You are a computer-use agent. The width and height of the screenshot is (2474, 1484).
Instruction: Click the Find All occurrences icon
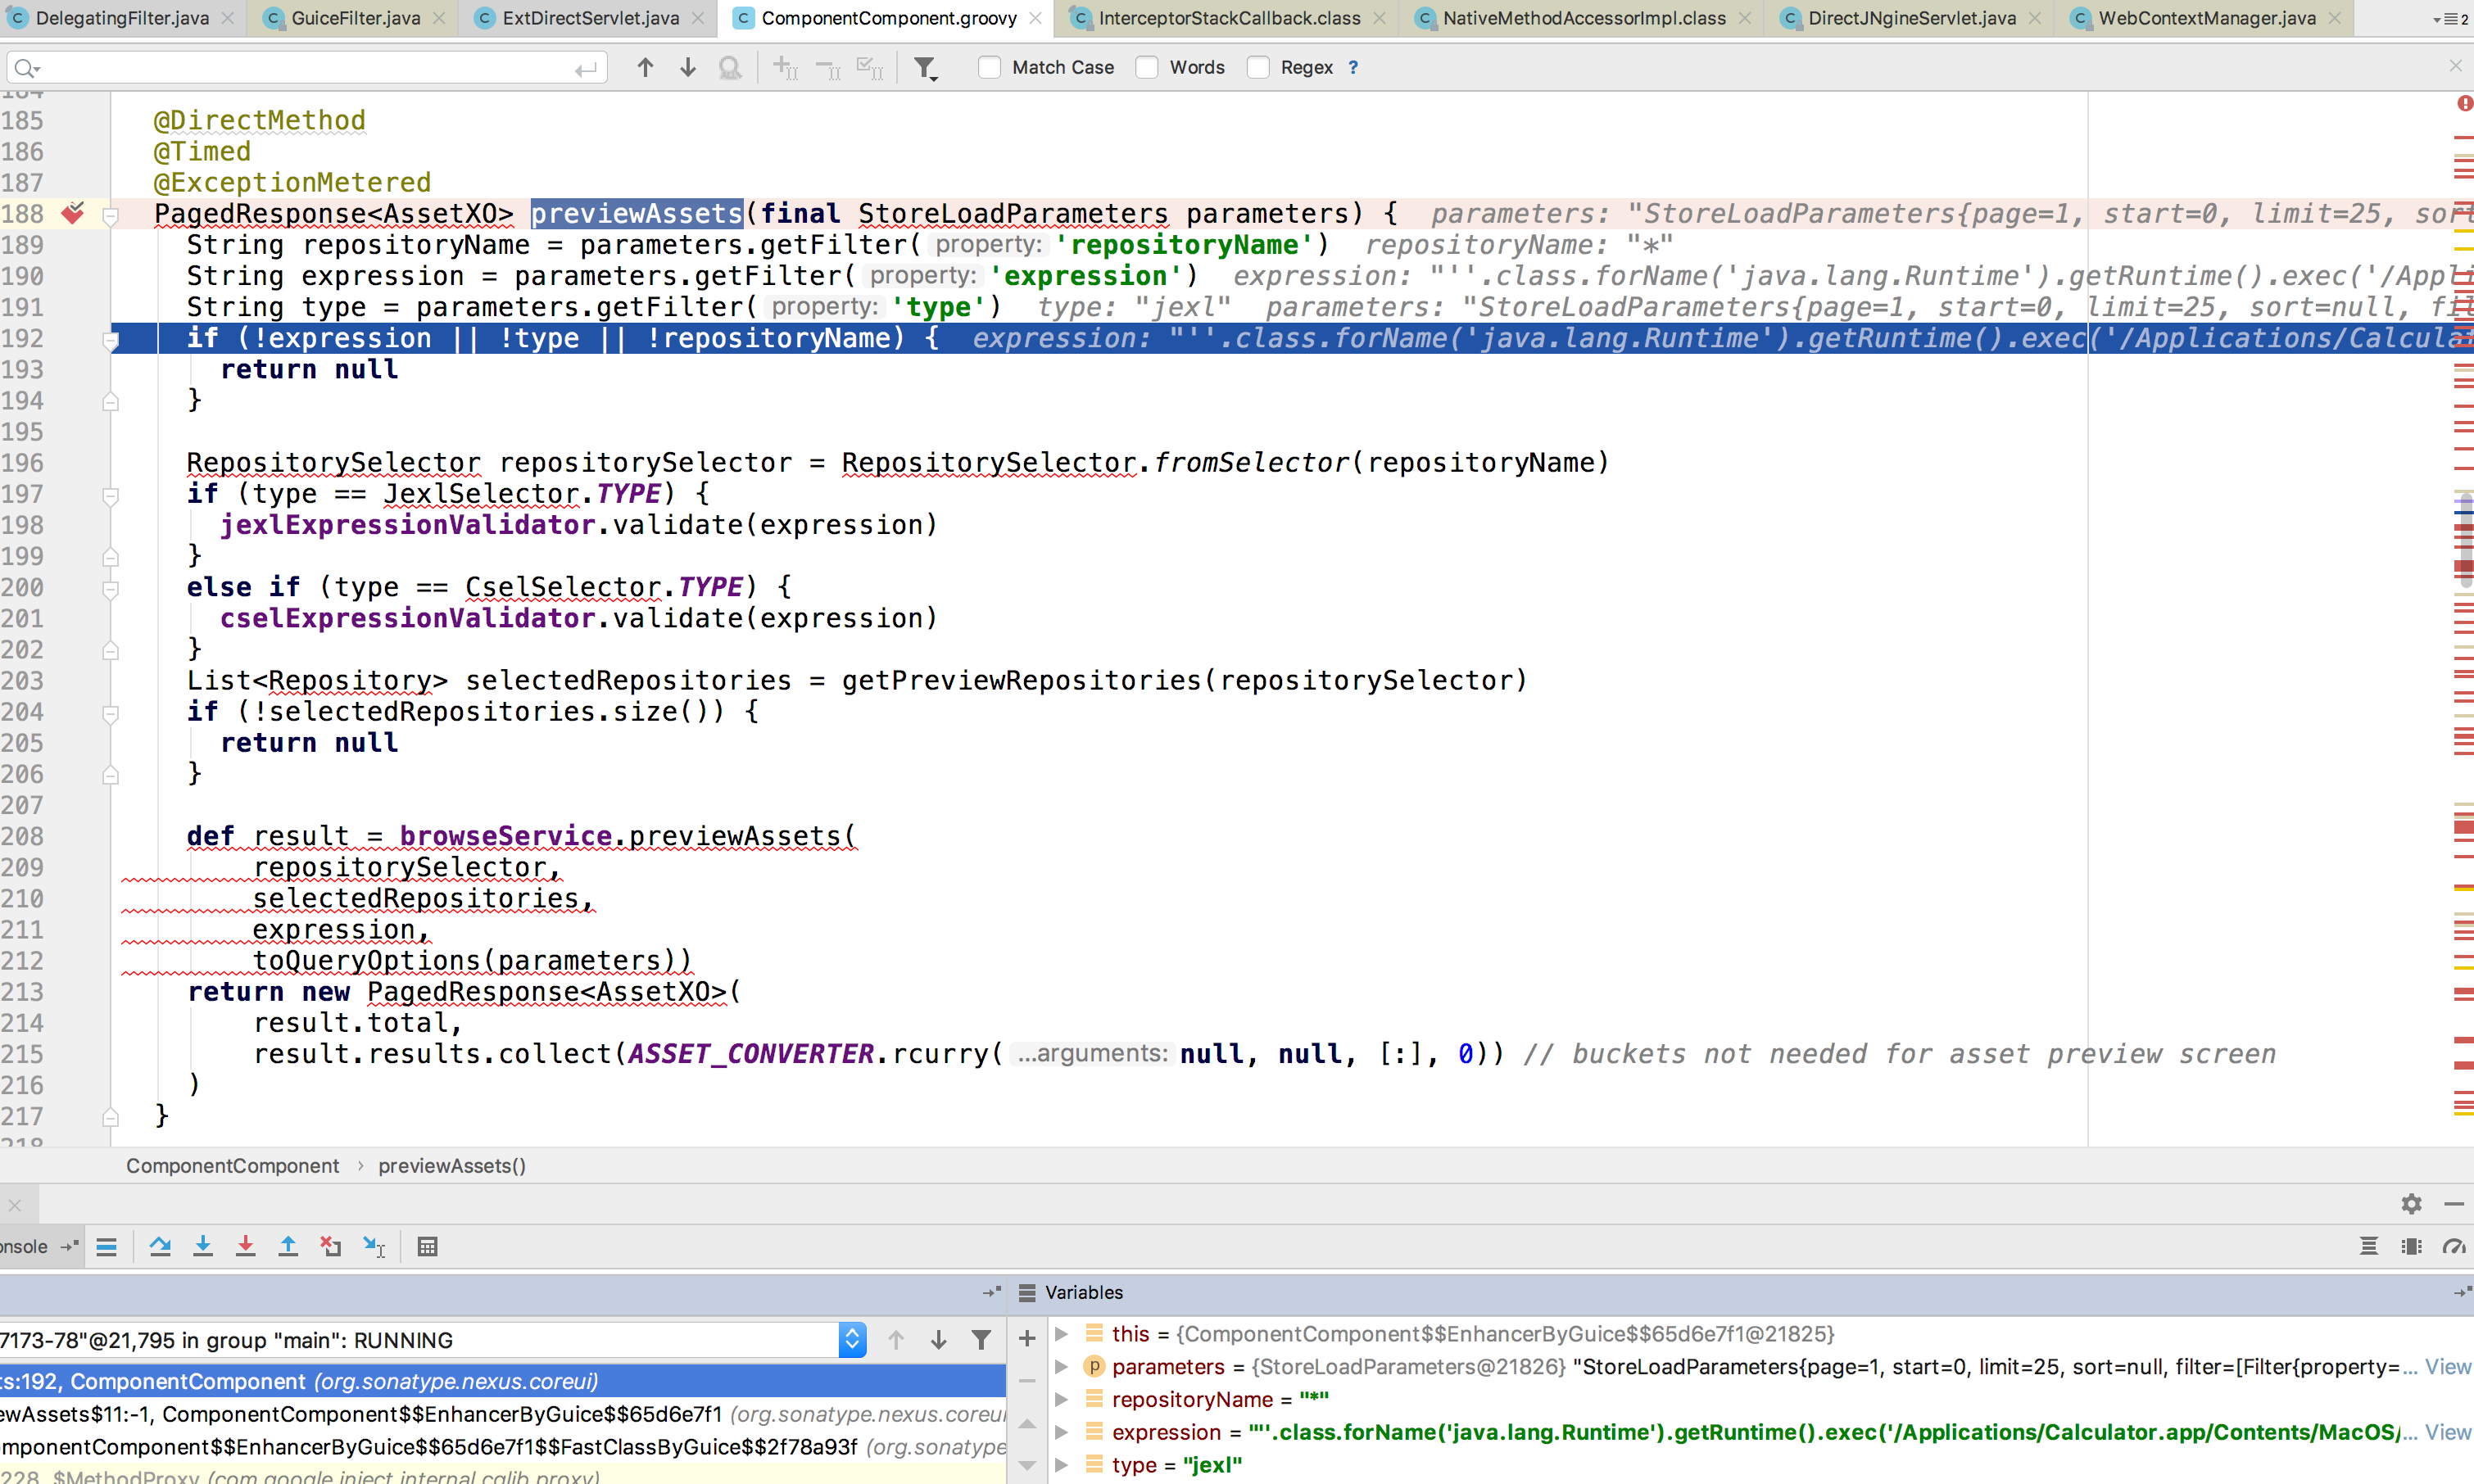pyautogui.click(x=731, y=67)
